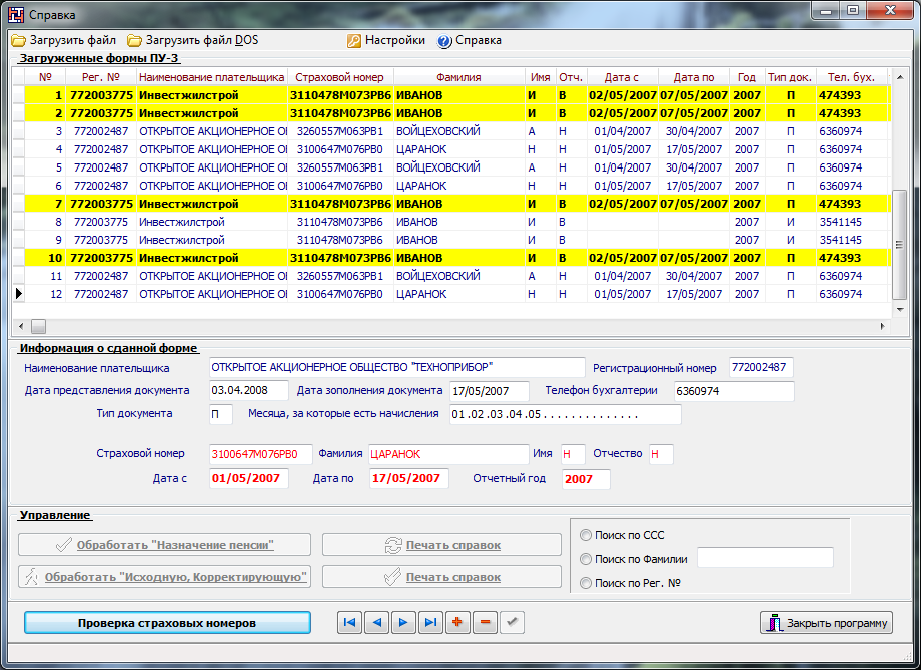This screenshot has height=670, width=922.
Task: Click Загрузить файл in the toolbar
Action: (x=64, y=41)
